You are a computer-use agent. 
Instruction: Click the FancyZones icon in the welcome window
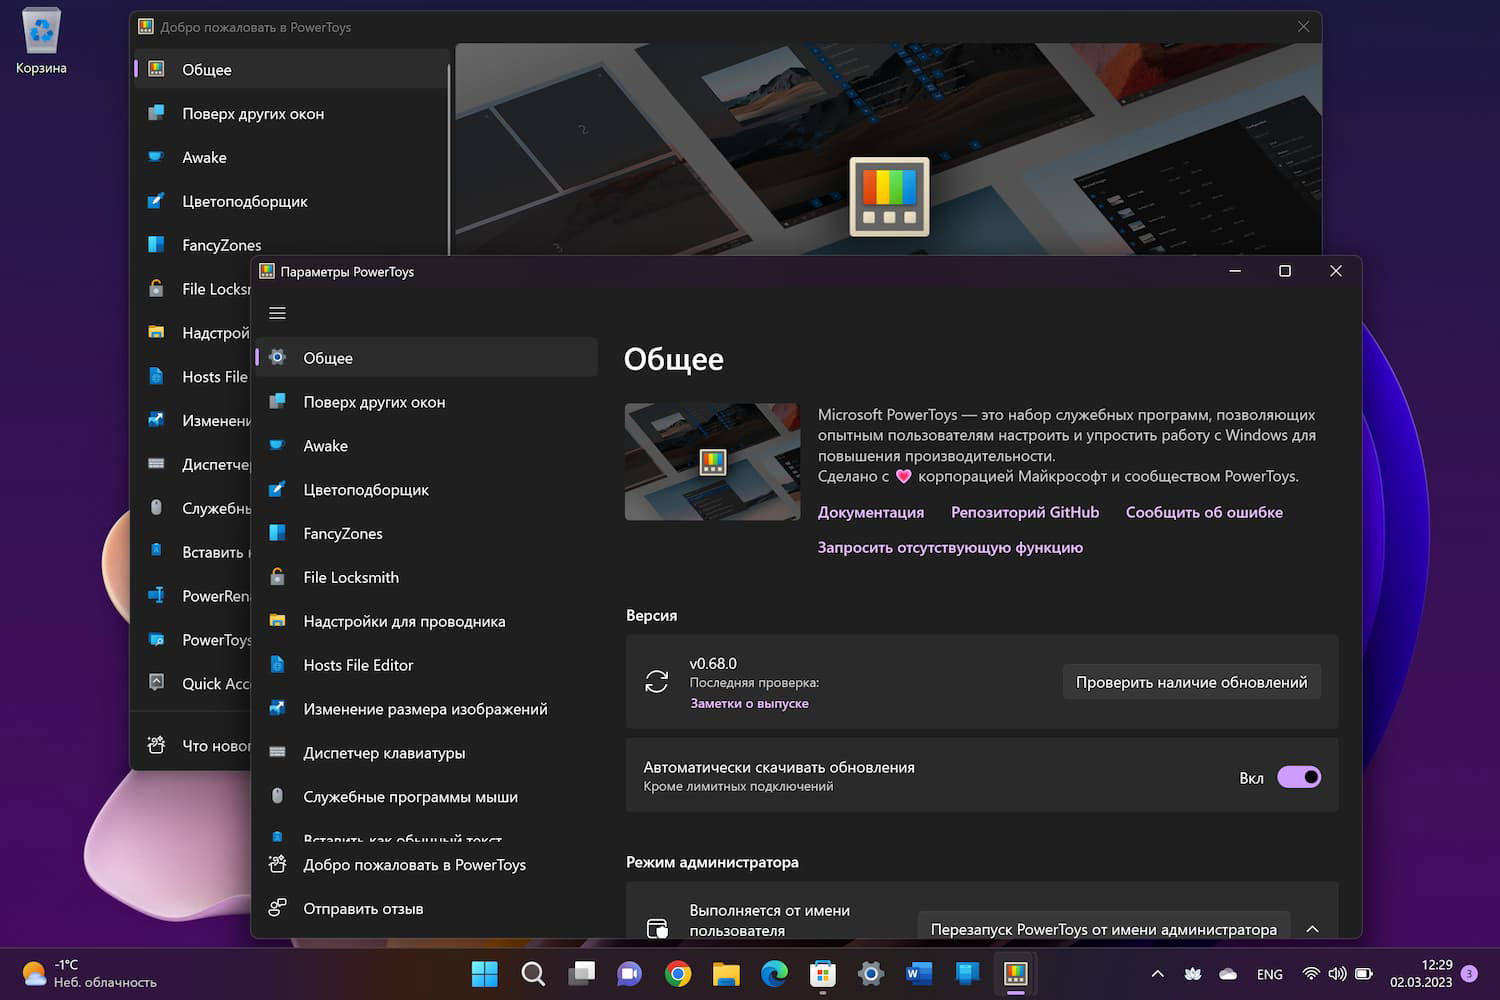(156, 245)
